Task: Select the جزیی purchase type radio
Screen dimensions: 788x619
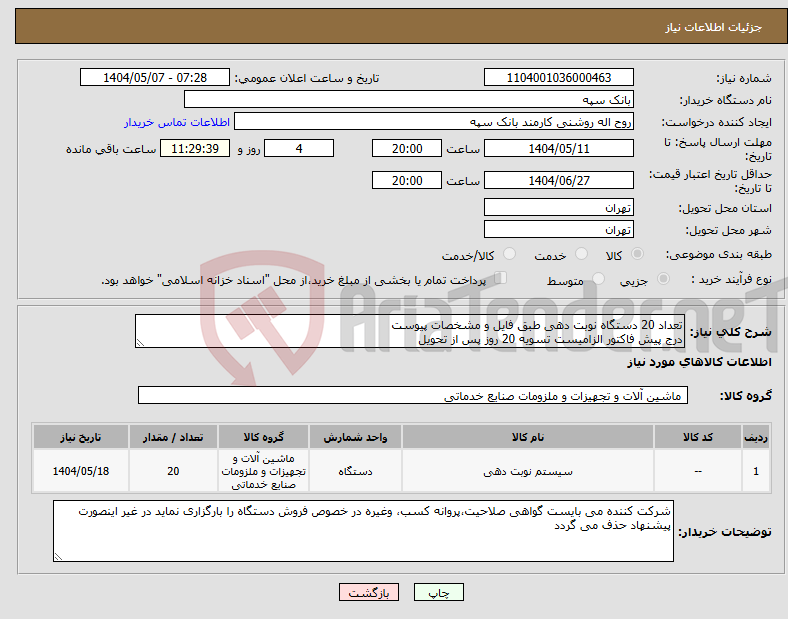Action: pos(663,278)
